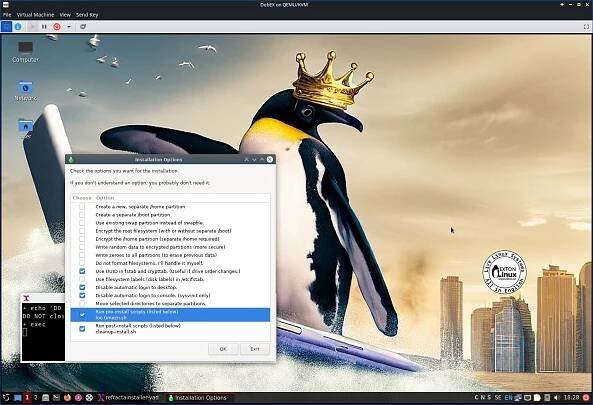Open the file manager taskbar launcher
Screen dimensions: 593x405
[x=46, y=398]
